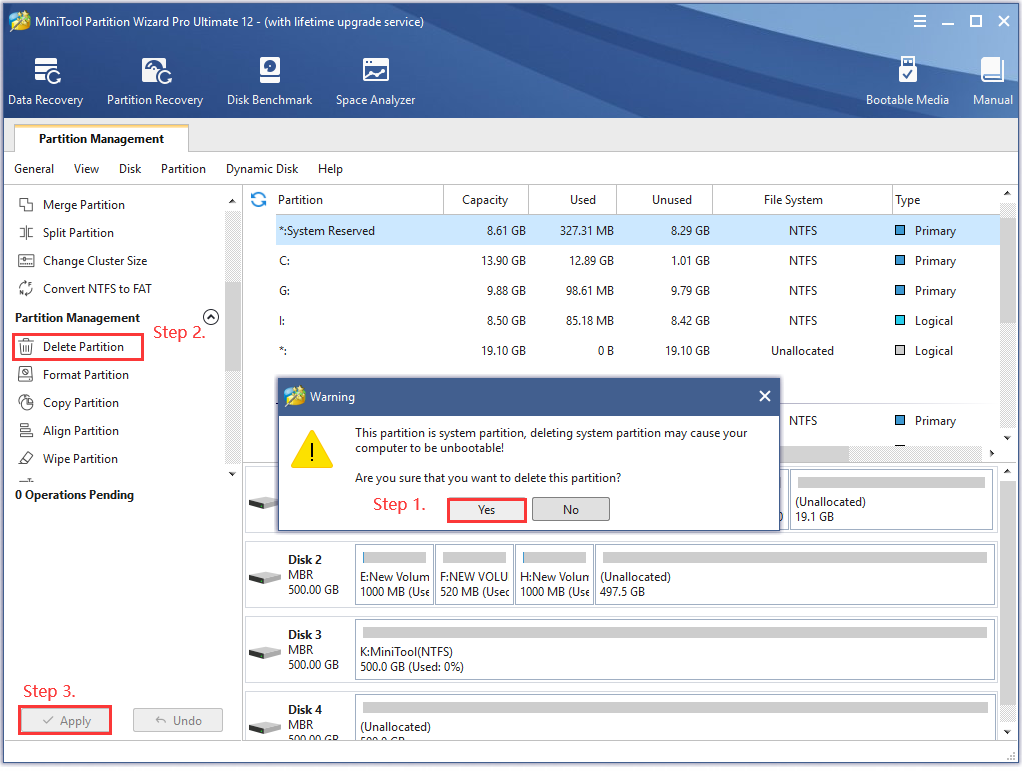Select the 19.10 GB unallocated row
This screenshot has height=771, width=1022.
point(637,352)
